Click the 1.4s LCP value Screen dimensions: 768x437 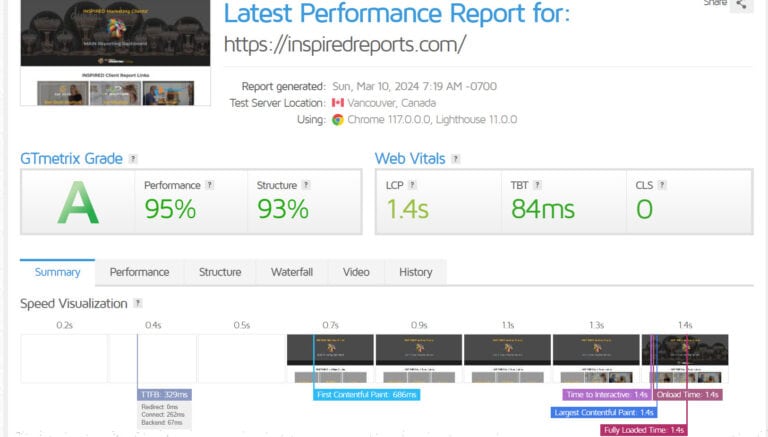pos(407,209)
